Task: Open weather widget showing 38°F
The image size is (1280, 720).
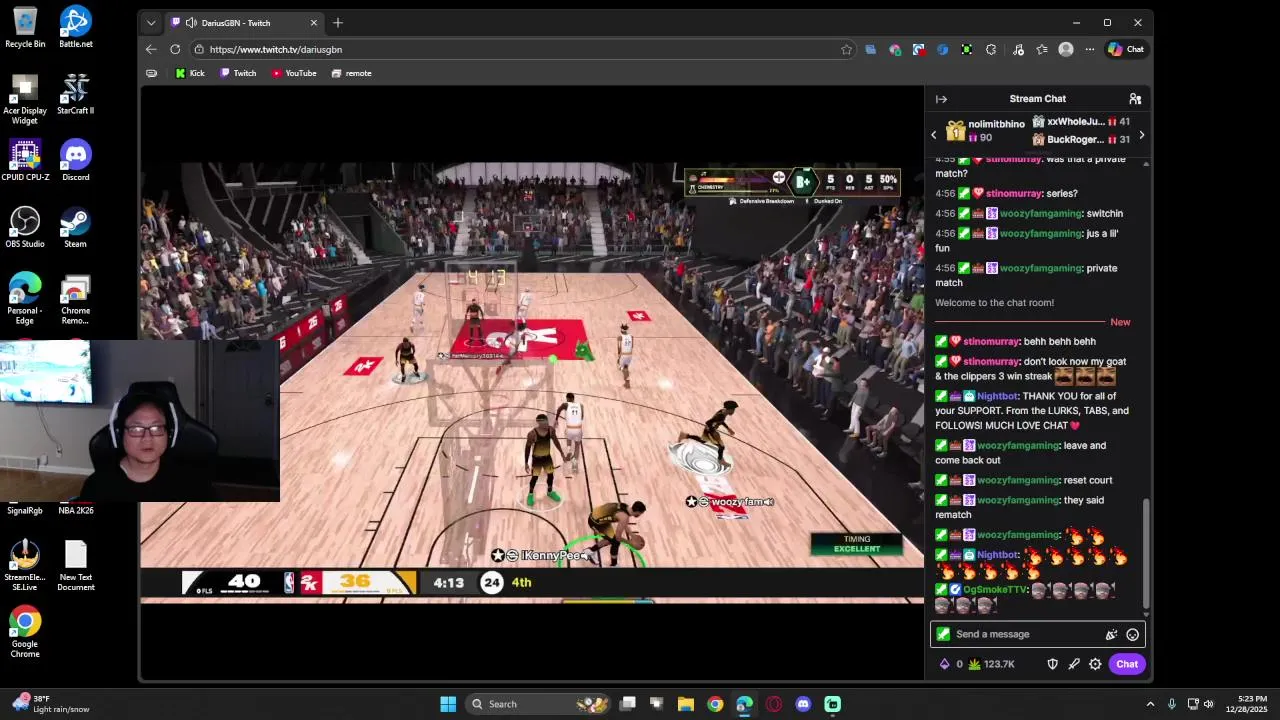Action: click(50, 704)
